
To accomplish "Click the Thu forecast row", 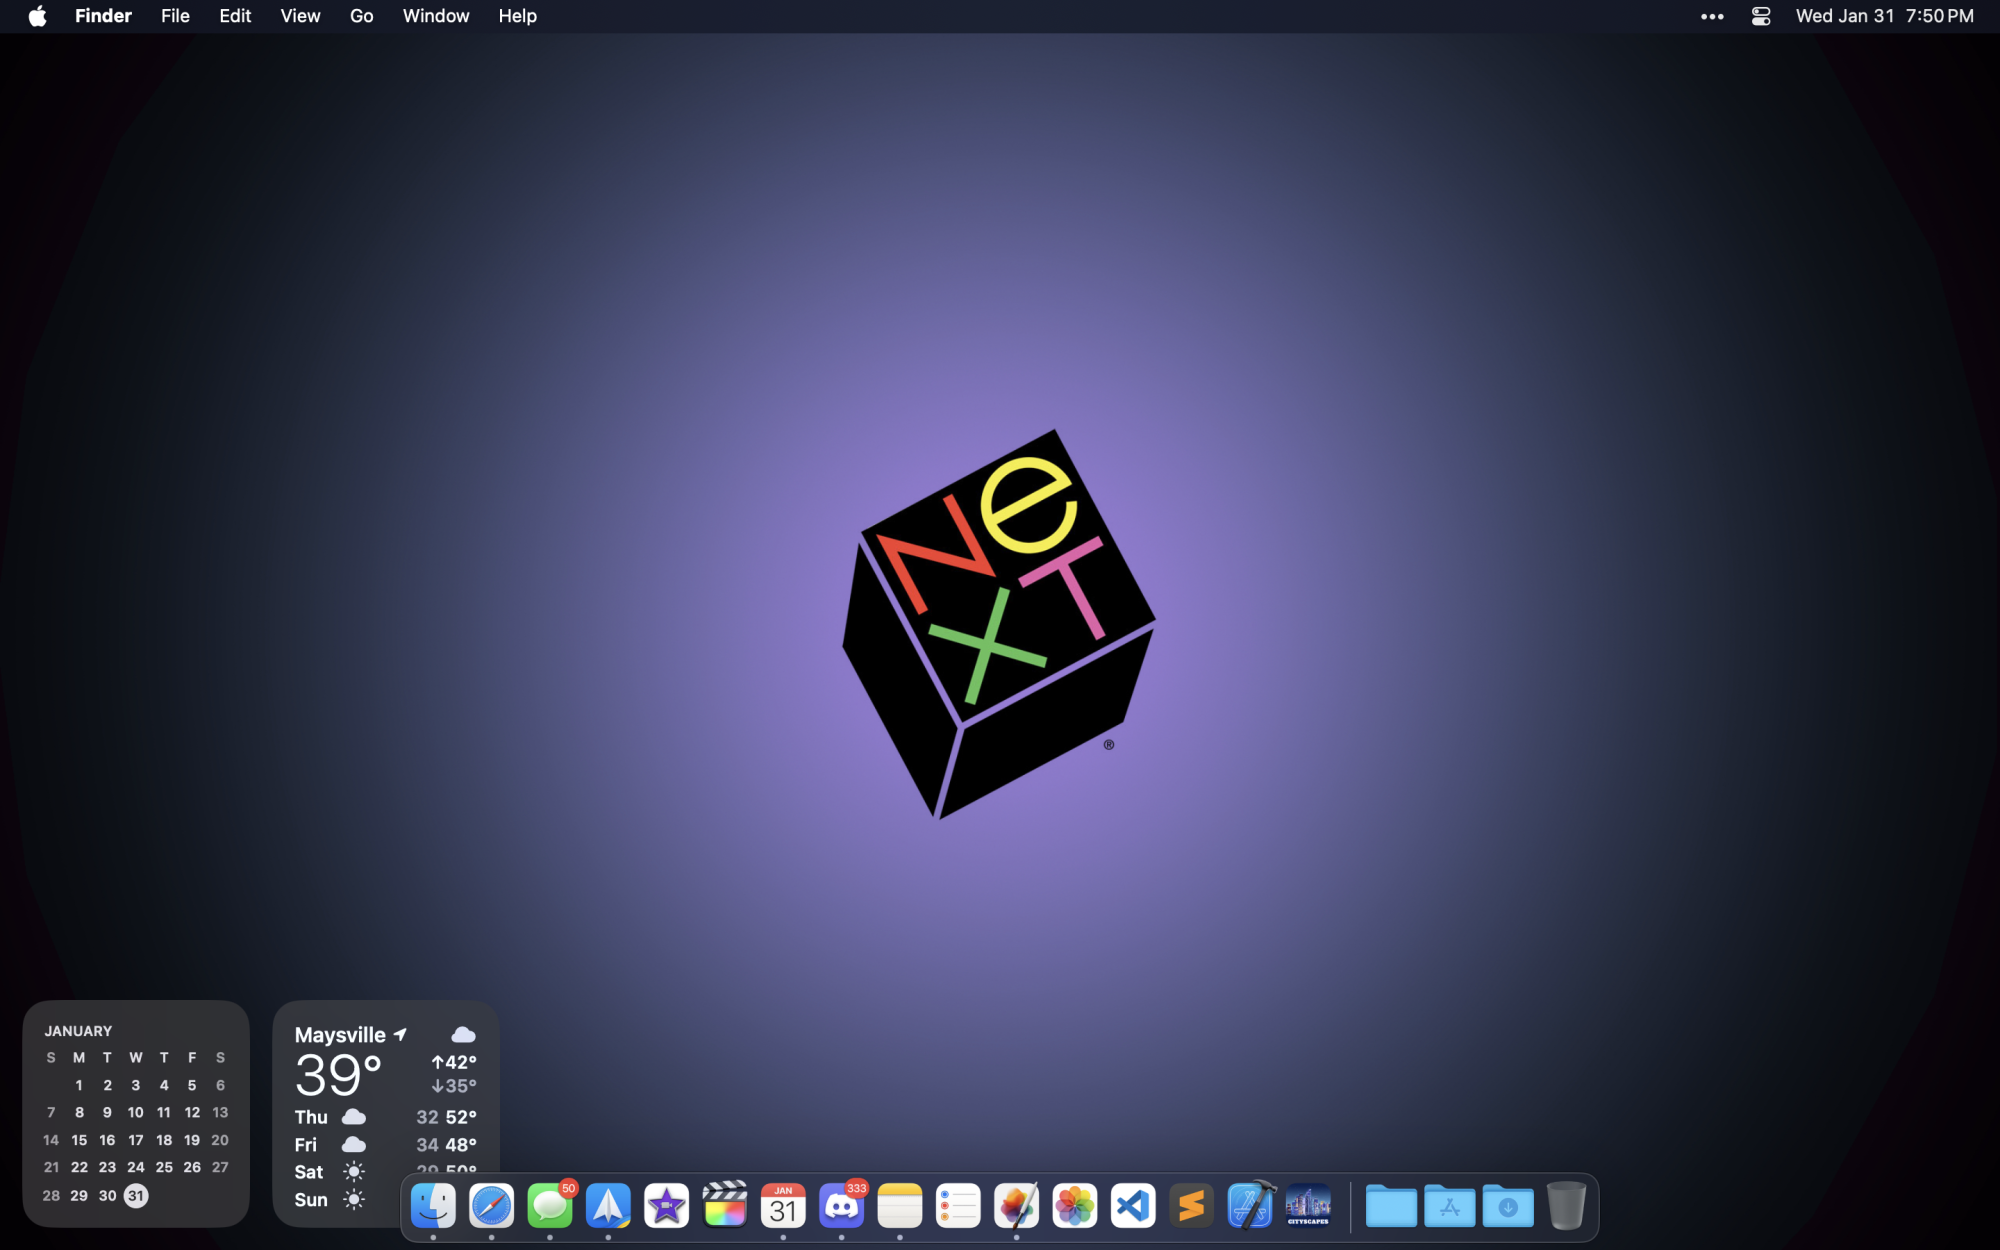I will click(x=385, y=1117).
